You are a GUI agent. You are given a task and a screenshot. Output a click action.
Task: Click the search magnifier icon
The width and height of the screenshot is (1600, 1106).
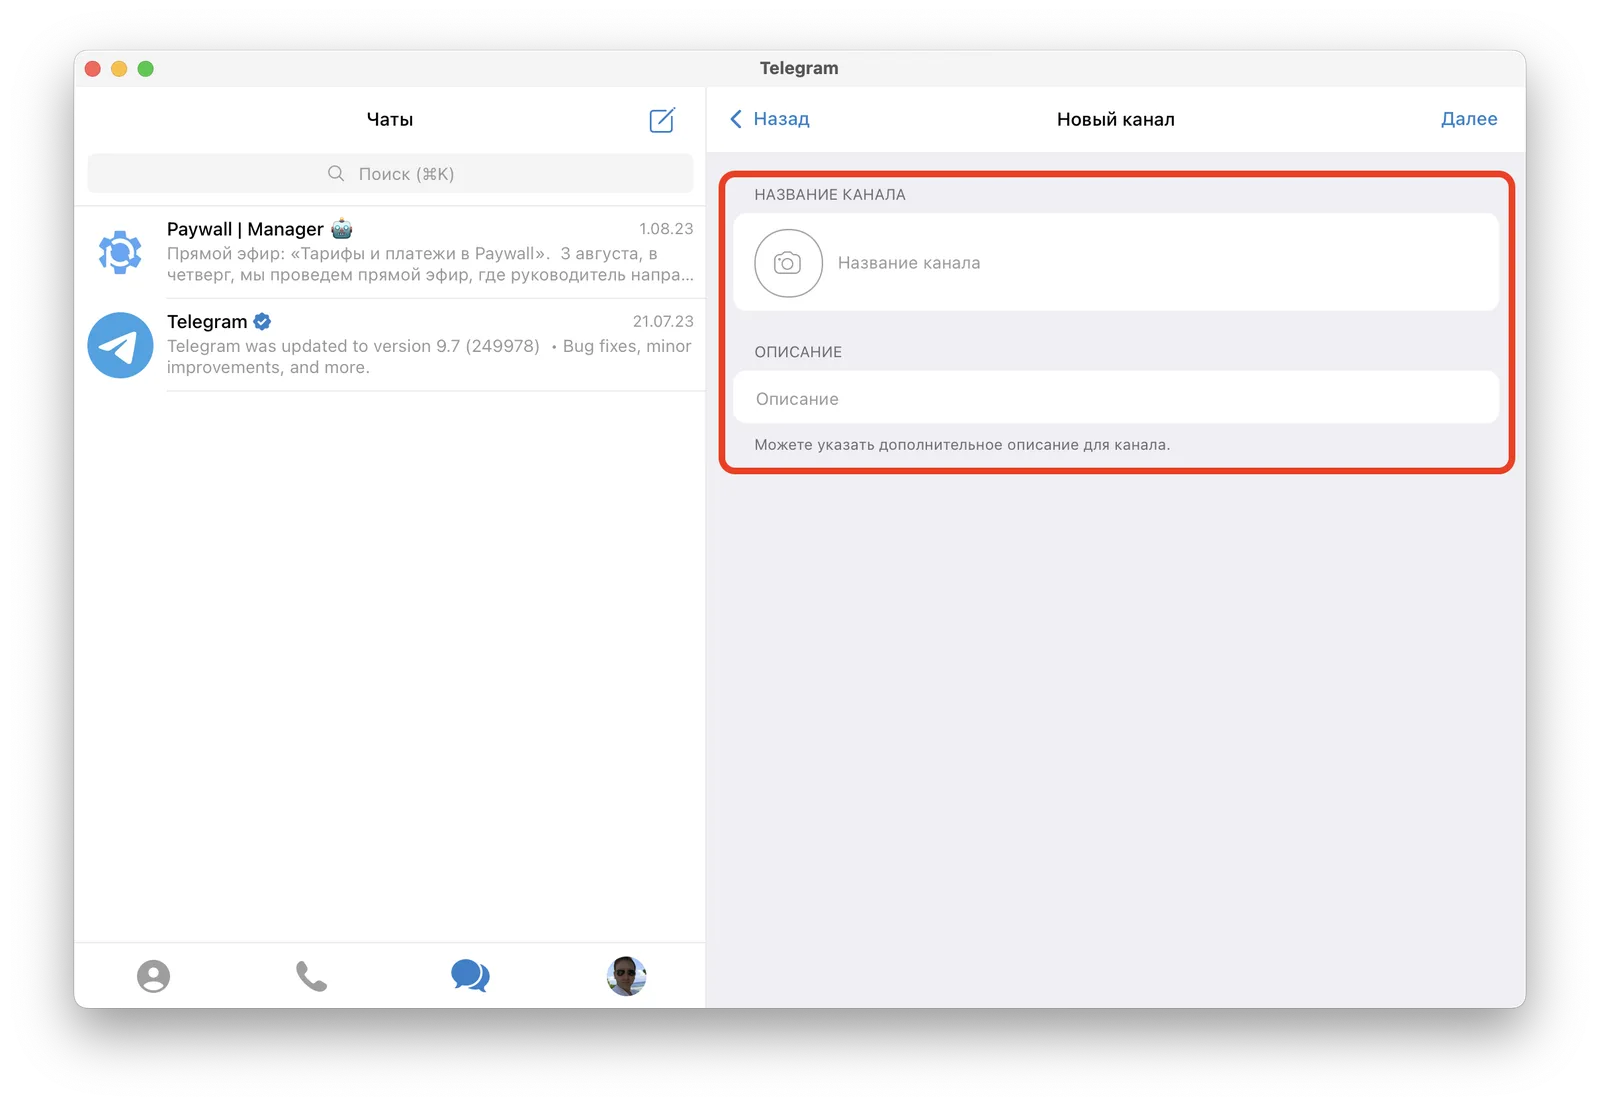click(x=336, y=173)
